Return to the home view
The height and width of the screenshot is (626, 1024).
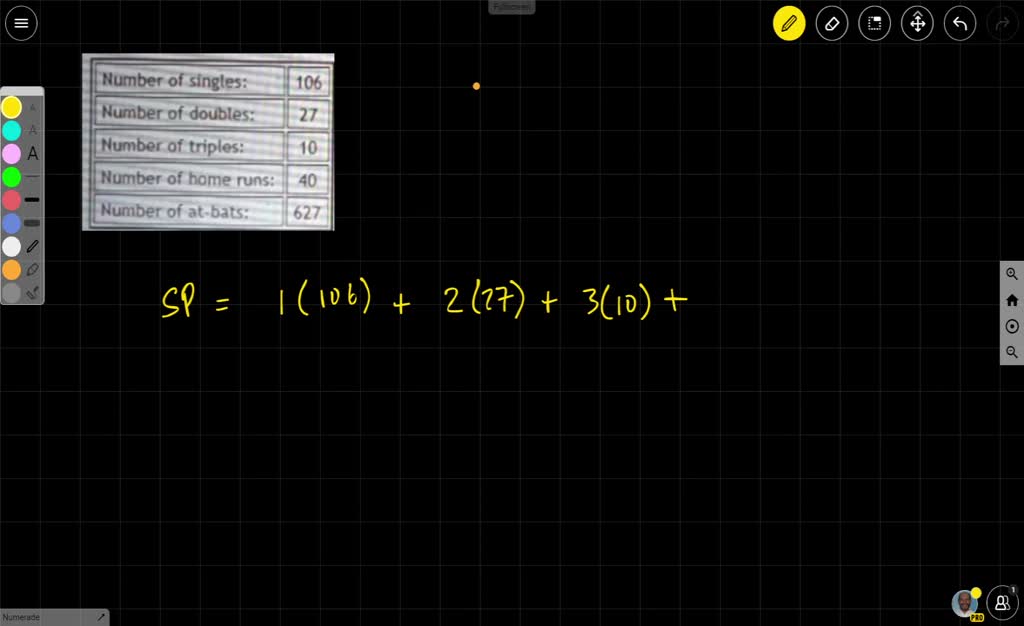pos(1012,300)
